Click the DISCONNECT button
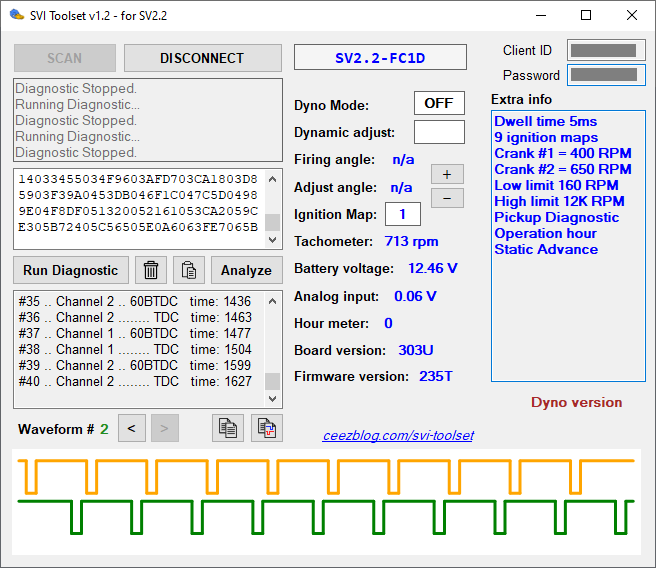Image resolution: width=656 pixels, height=568 pixels. [202, 58]
